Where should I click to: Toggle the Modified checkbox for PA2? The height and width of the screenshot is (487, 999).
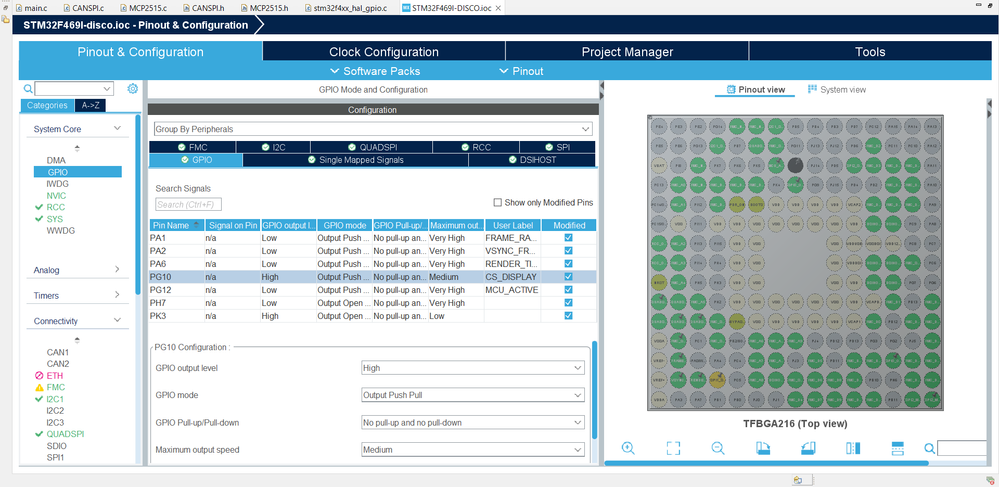coord(568,251)
